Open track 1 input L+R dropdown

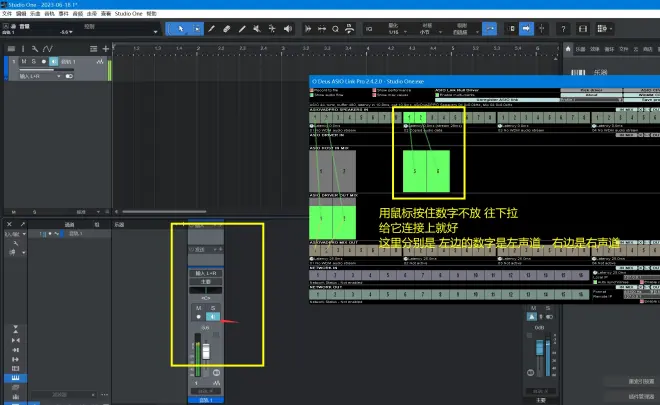[x=40, y=76]
